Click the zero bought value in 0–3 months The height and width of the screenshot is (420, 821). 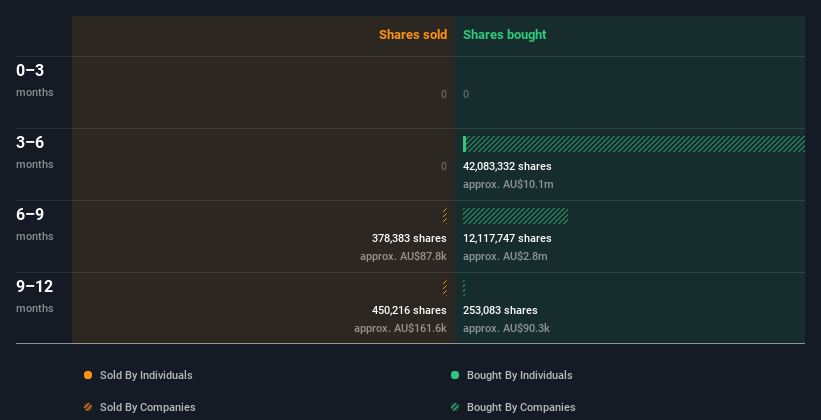[x=466, y=94]
